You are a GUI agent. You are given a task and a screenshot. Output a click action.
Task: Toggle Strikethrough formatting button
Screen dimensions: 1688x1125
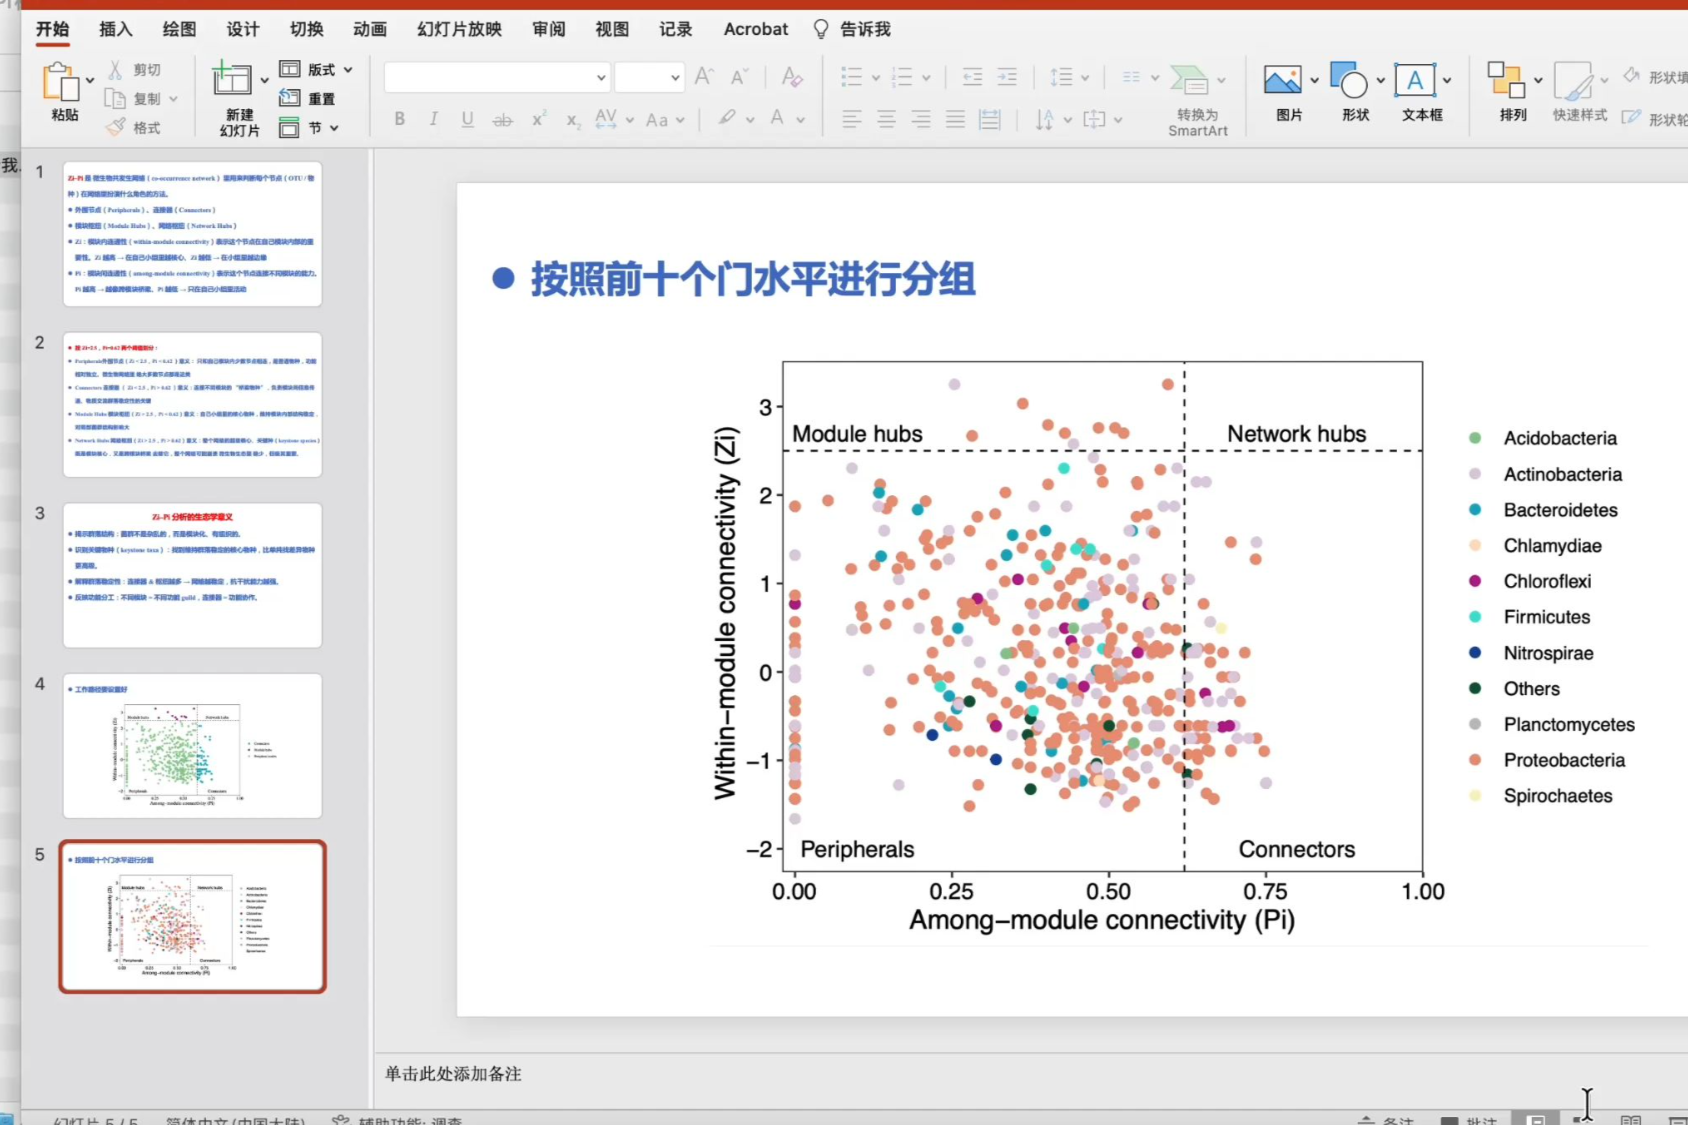(x=502, y=119)
